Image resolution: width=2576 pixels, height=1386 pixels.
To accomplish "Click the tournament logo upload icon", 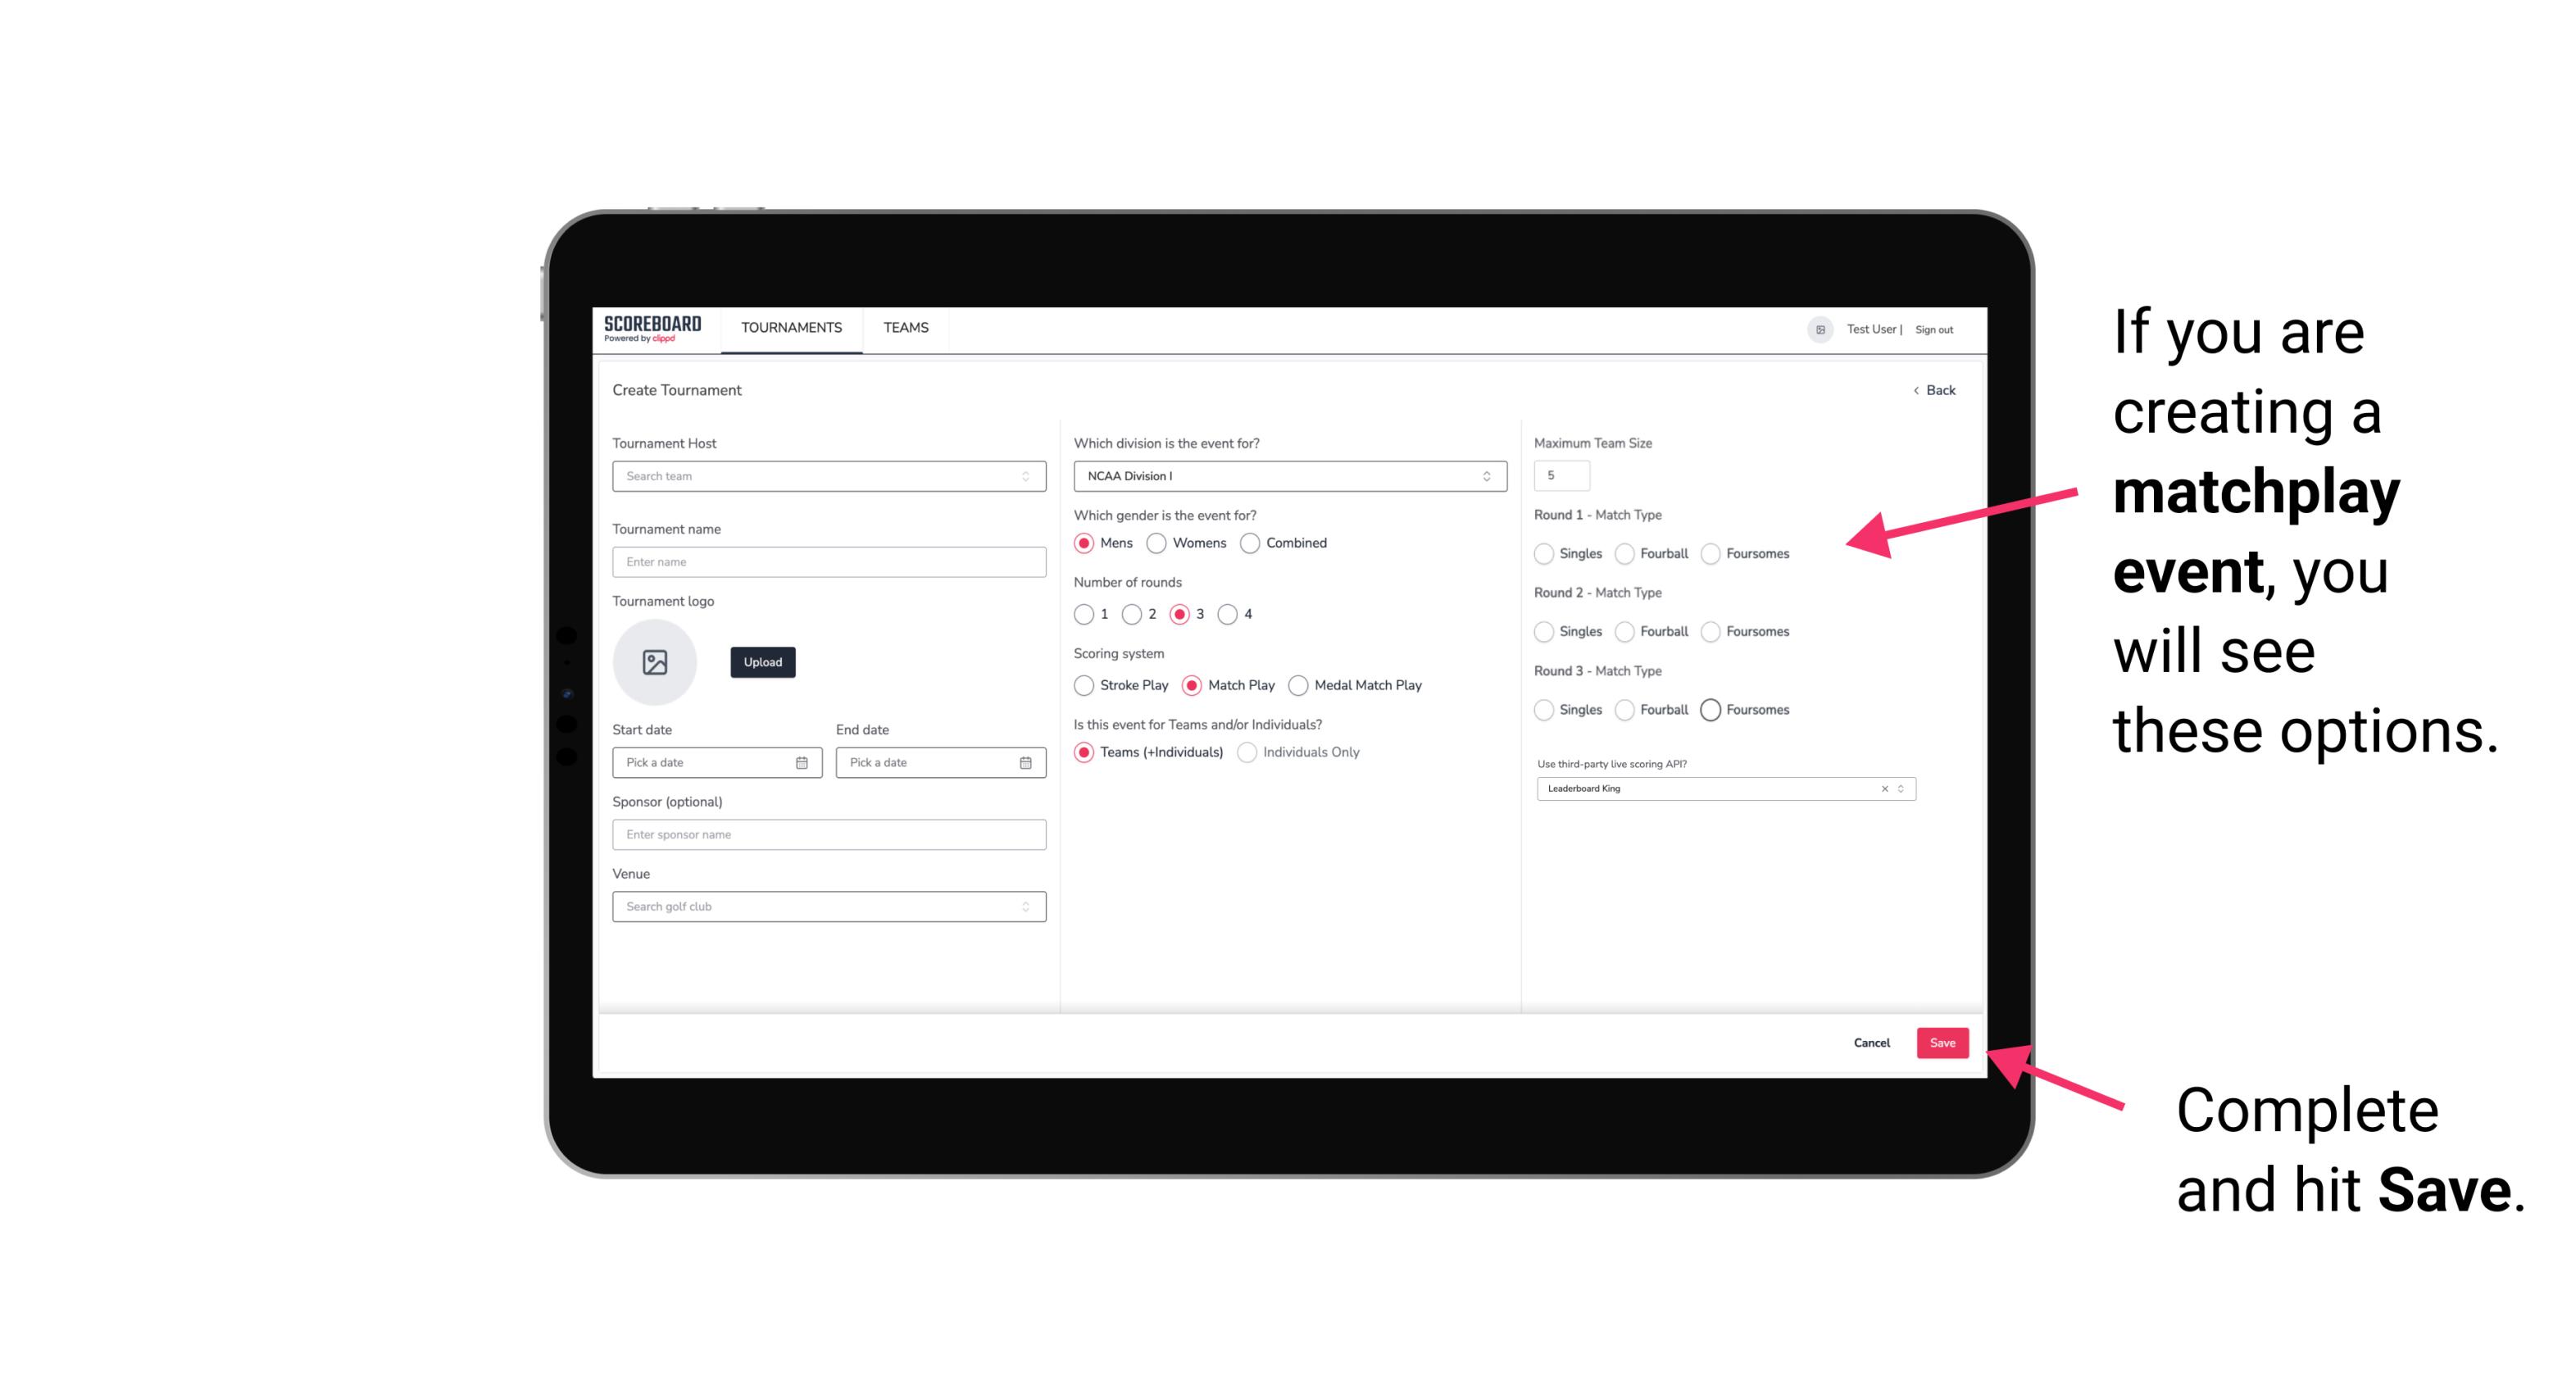I will pos(656,662).
